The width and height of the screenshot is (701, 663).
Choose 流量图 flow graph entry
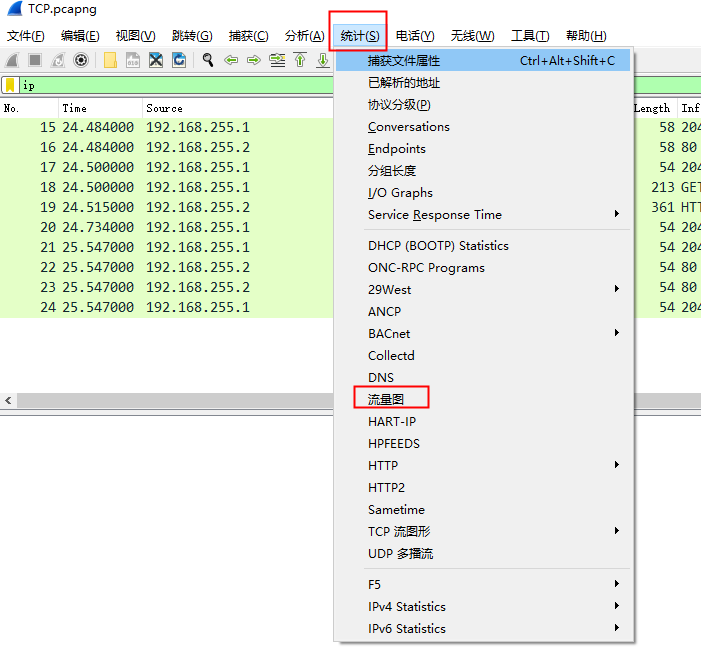[483, 399]
